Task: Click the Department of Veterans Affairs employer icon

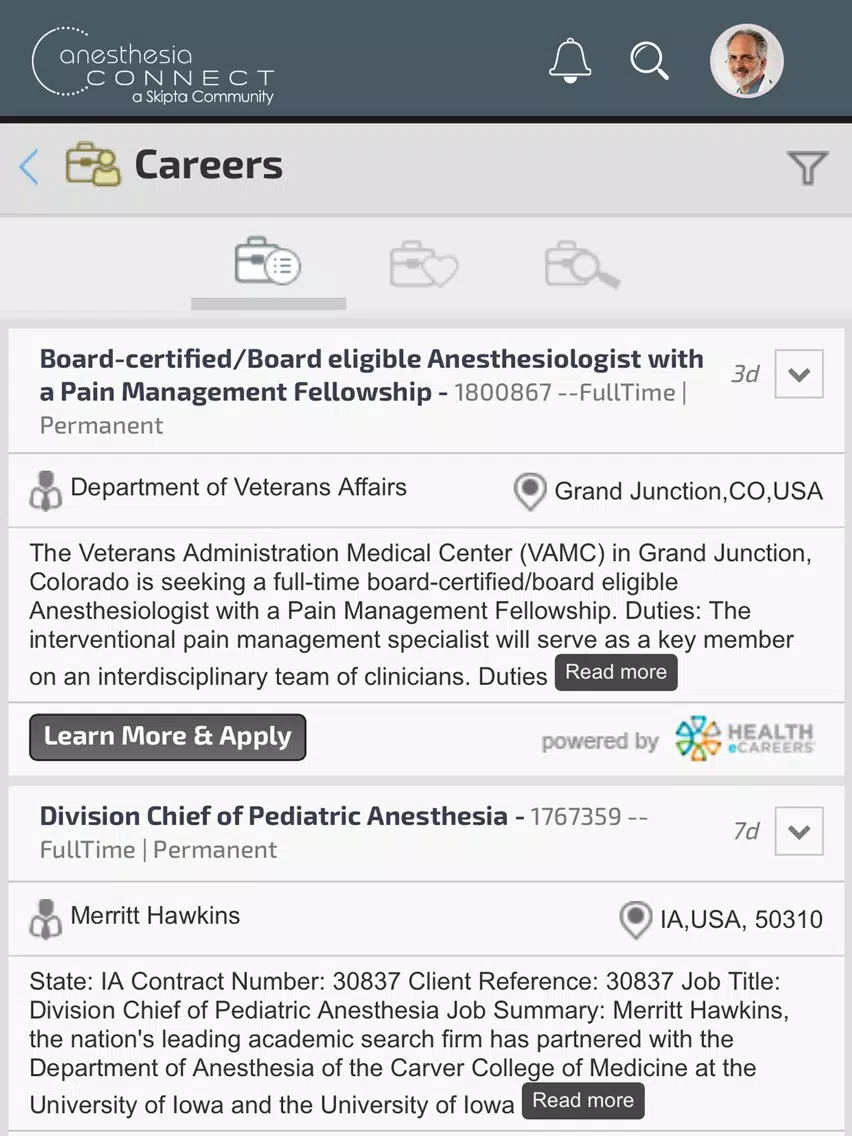Action: (45, 491)
